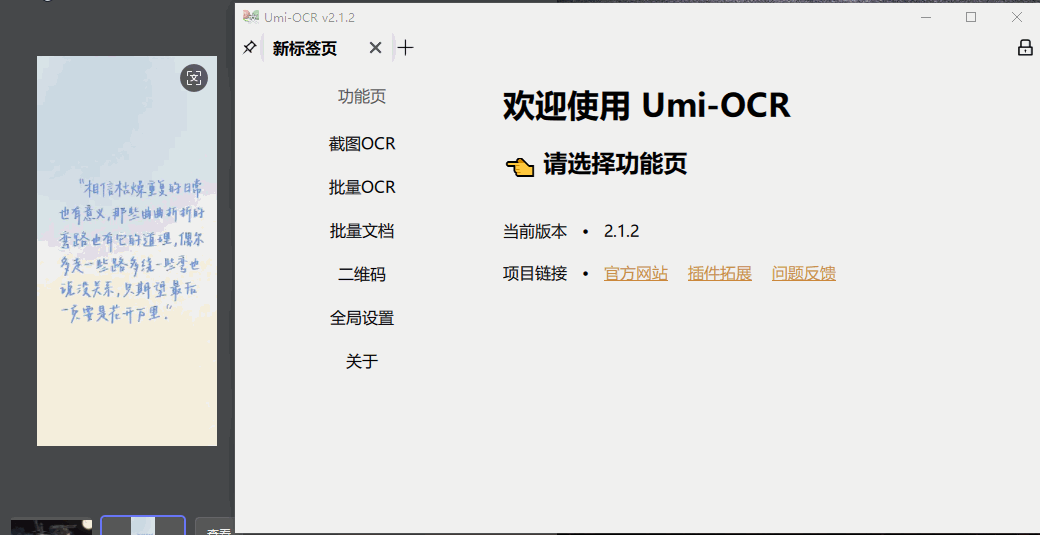Click the 功能页 heading
This screenshot has height=535, width=1040.
click(362, 97)
